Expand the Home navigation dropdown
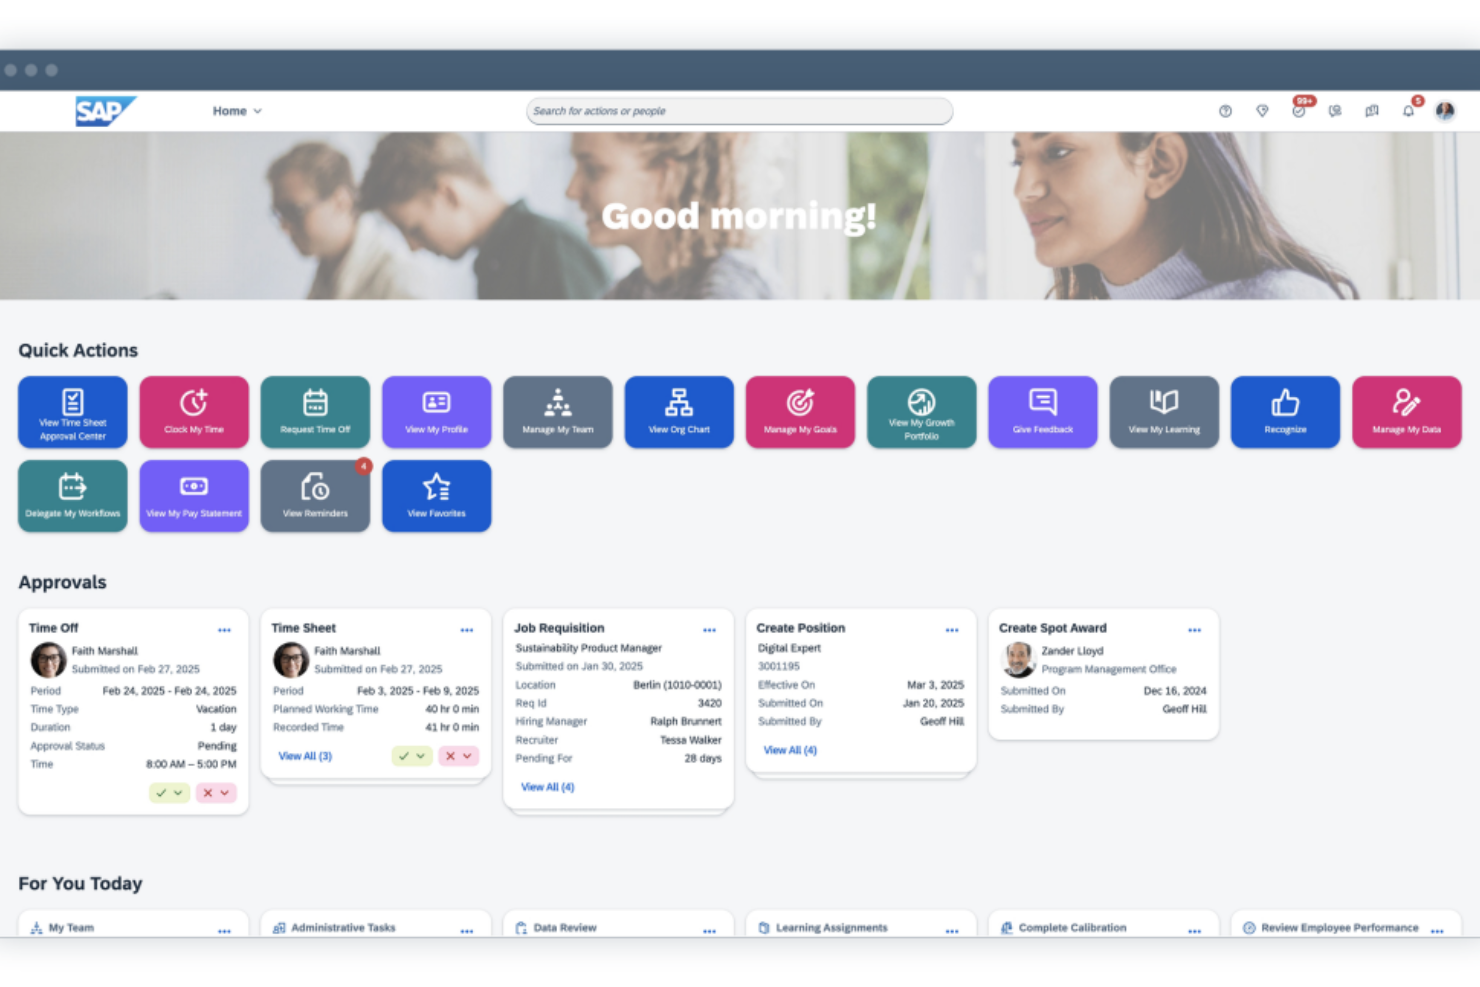 coord(237,111)
